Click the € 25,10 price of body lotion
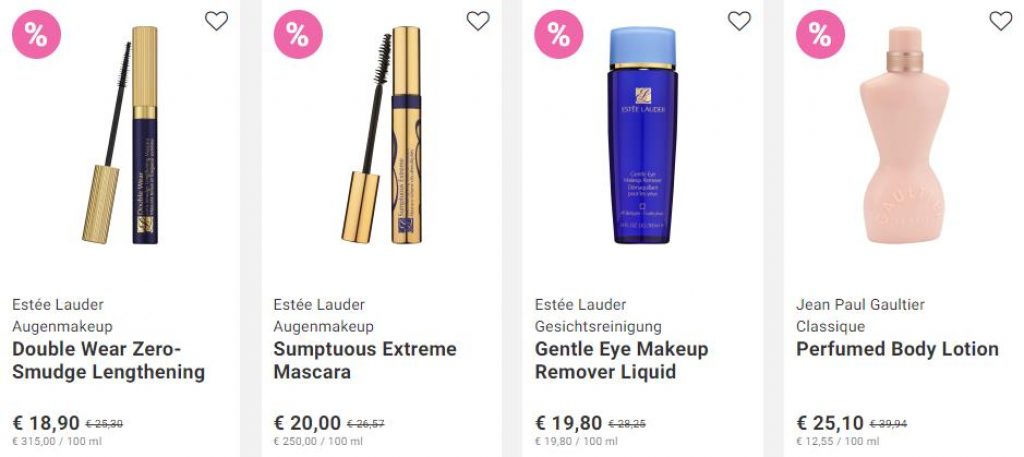 [829, 423]
